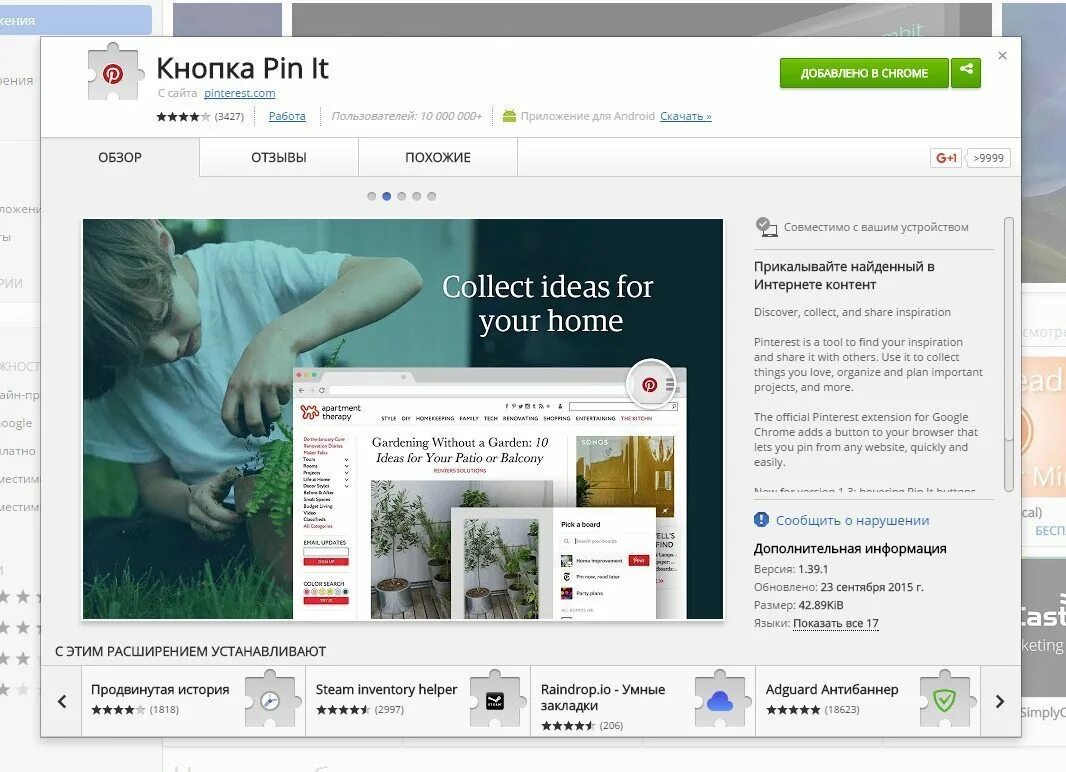Viewport: 1066px width, 772px height.
Task: Click the star rating in the header
Action: pos(184,117)
